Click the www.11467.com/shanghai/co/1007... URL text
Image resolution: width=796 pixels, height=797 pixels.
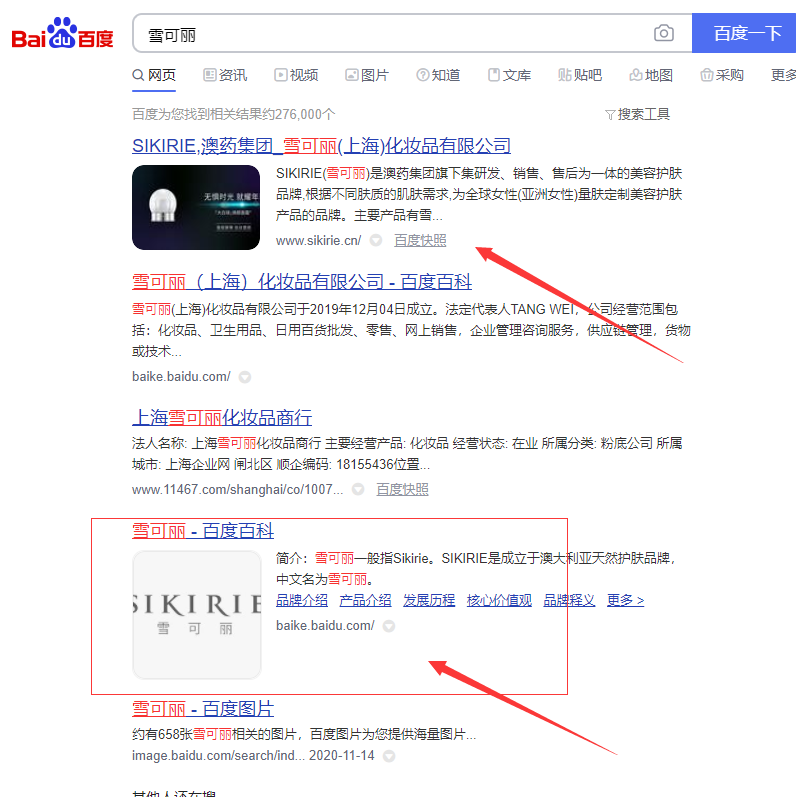click(237, 489)
